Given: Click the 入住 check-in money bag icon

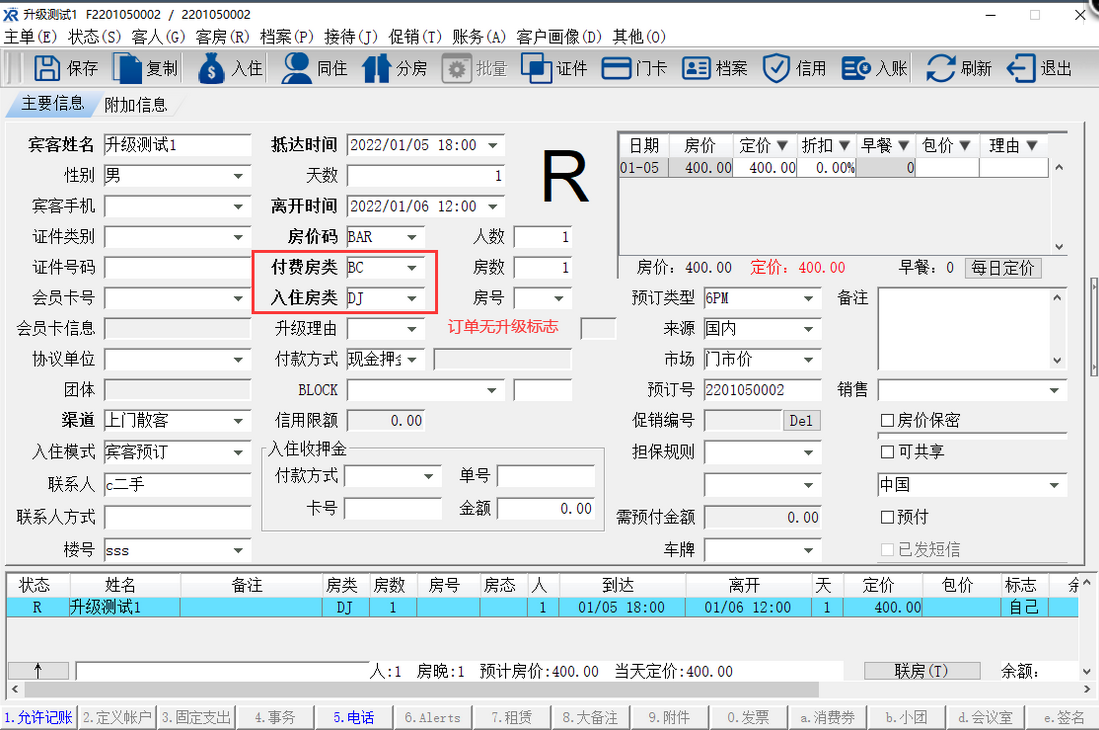Looking at the screenshot, I should 211,68.
